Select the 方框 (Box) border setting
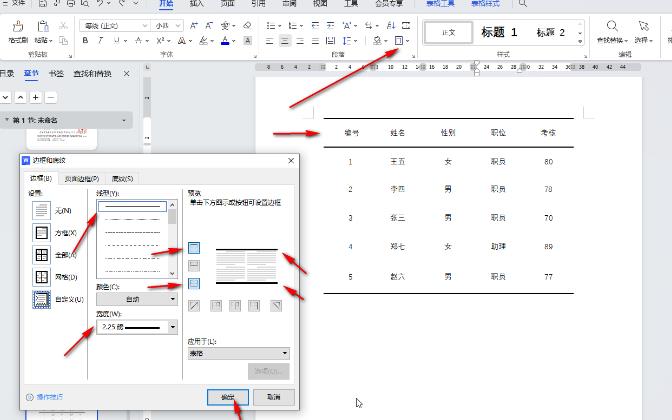The image size is (672, 420). click(42, 232)
